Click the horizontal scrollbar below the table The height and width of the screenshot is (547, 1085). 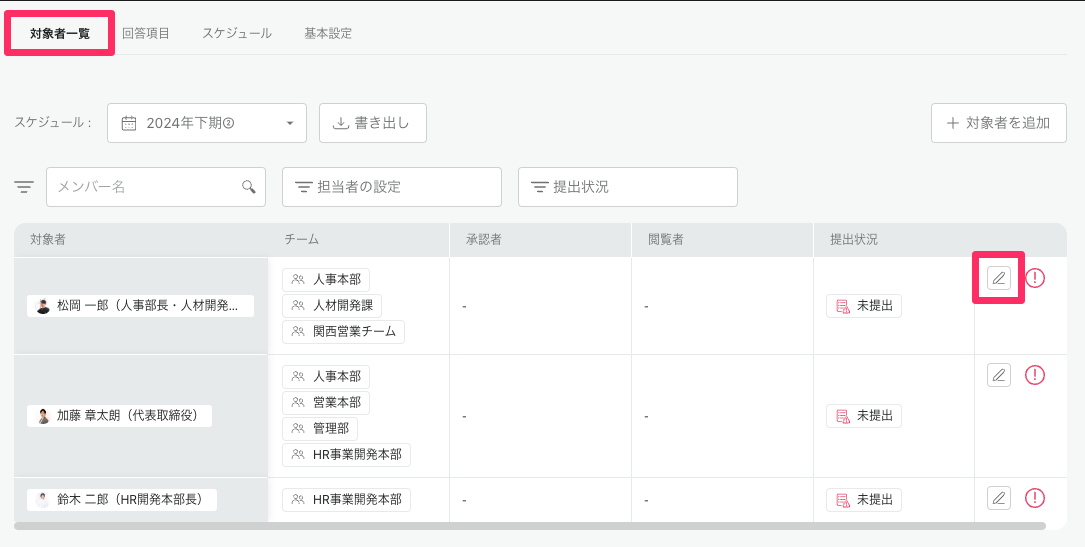coord(530,525)
